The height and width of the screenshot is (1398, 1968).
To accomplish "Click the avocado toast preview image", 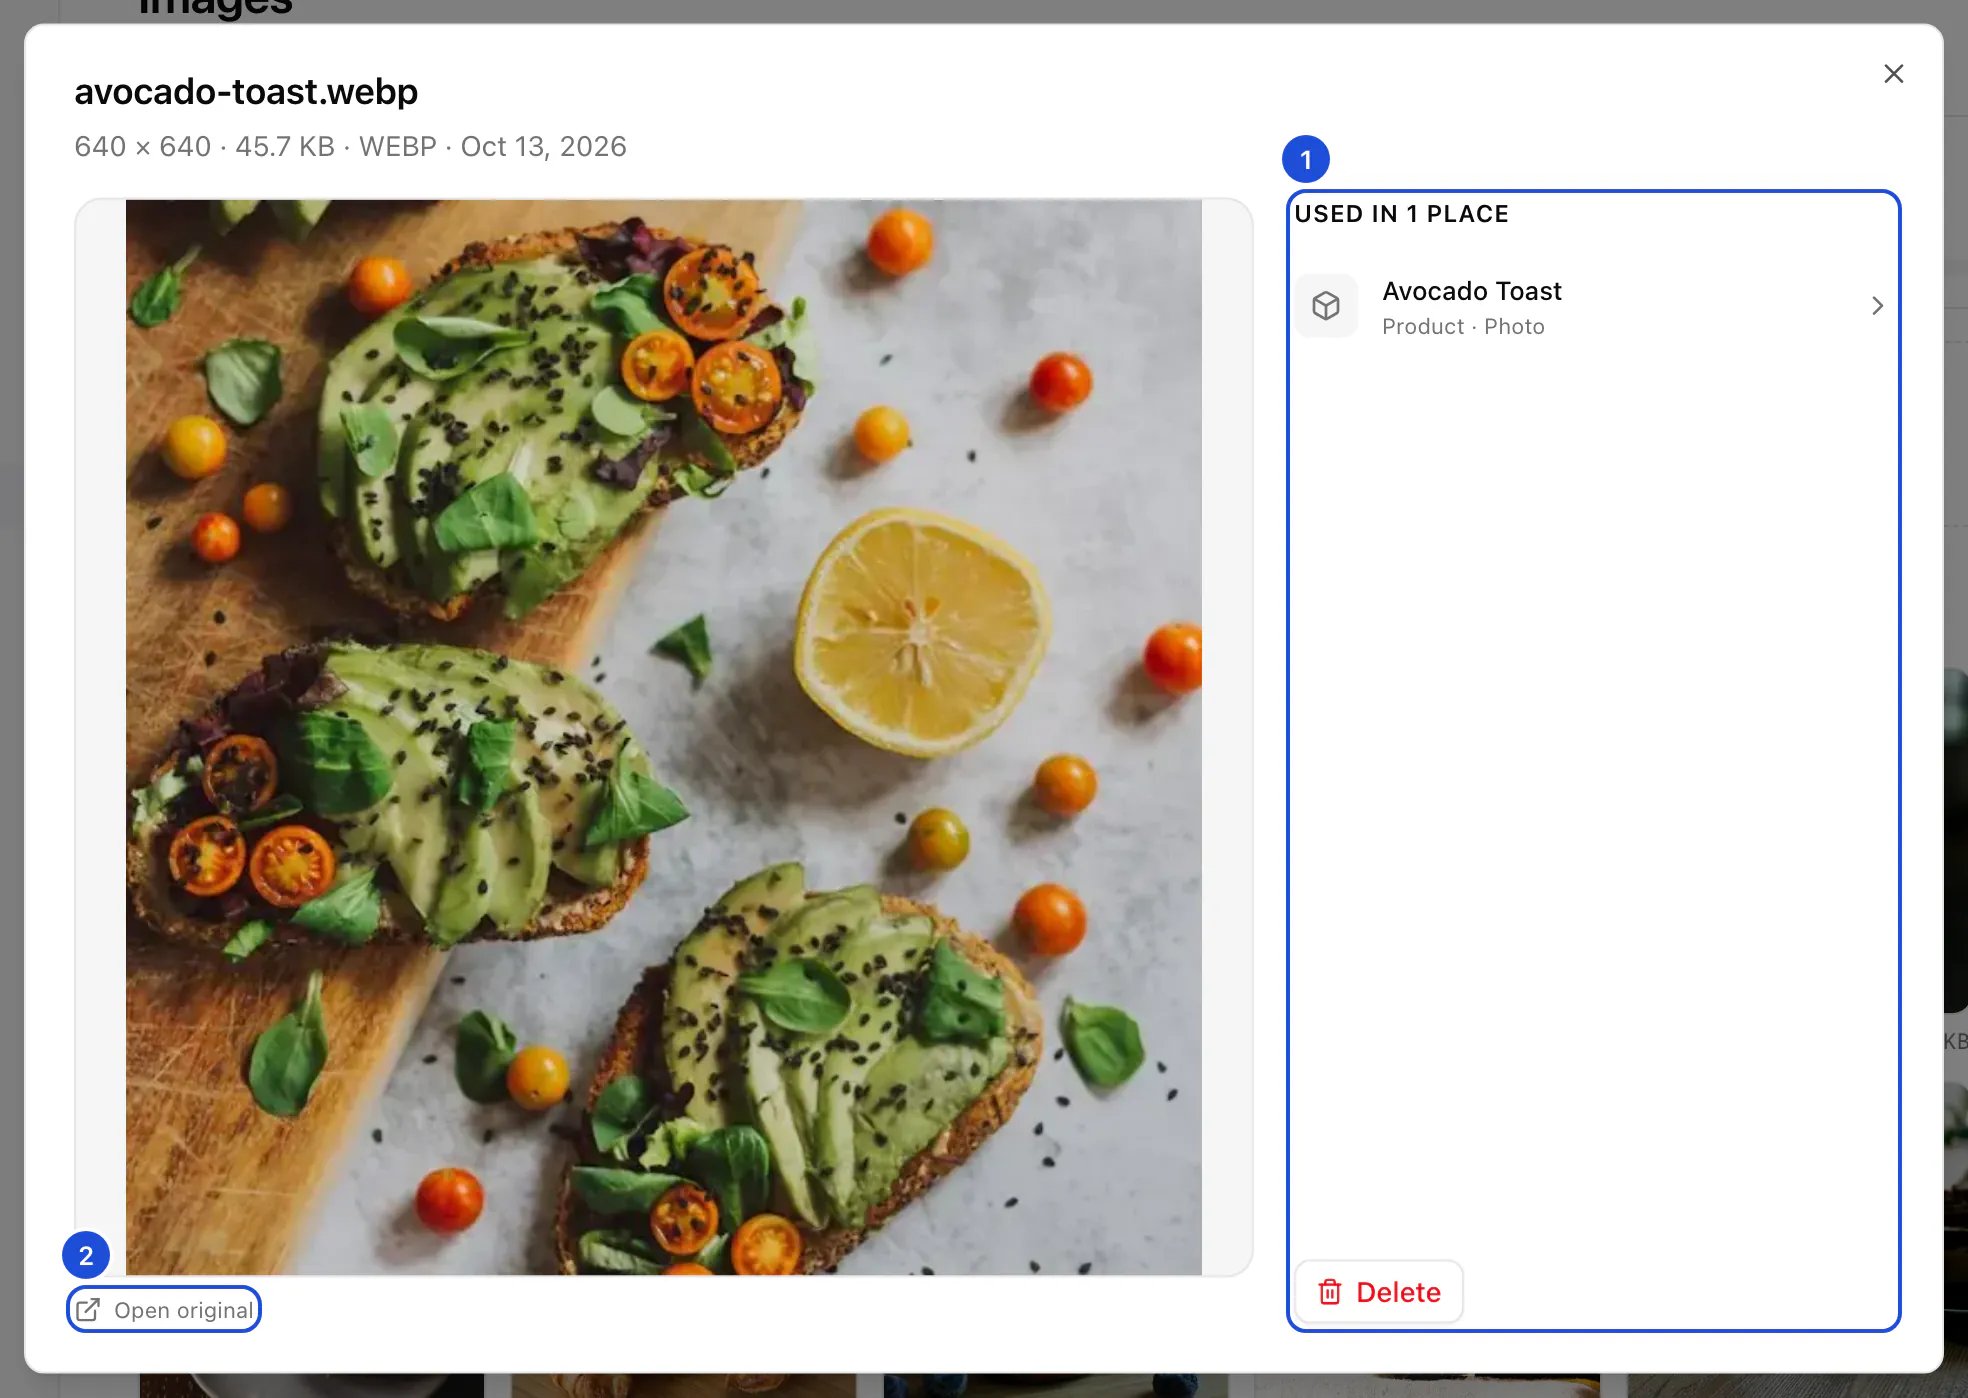I will [x=664, y=737].
